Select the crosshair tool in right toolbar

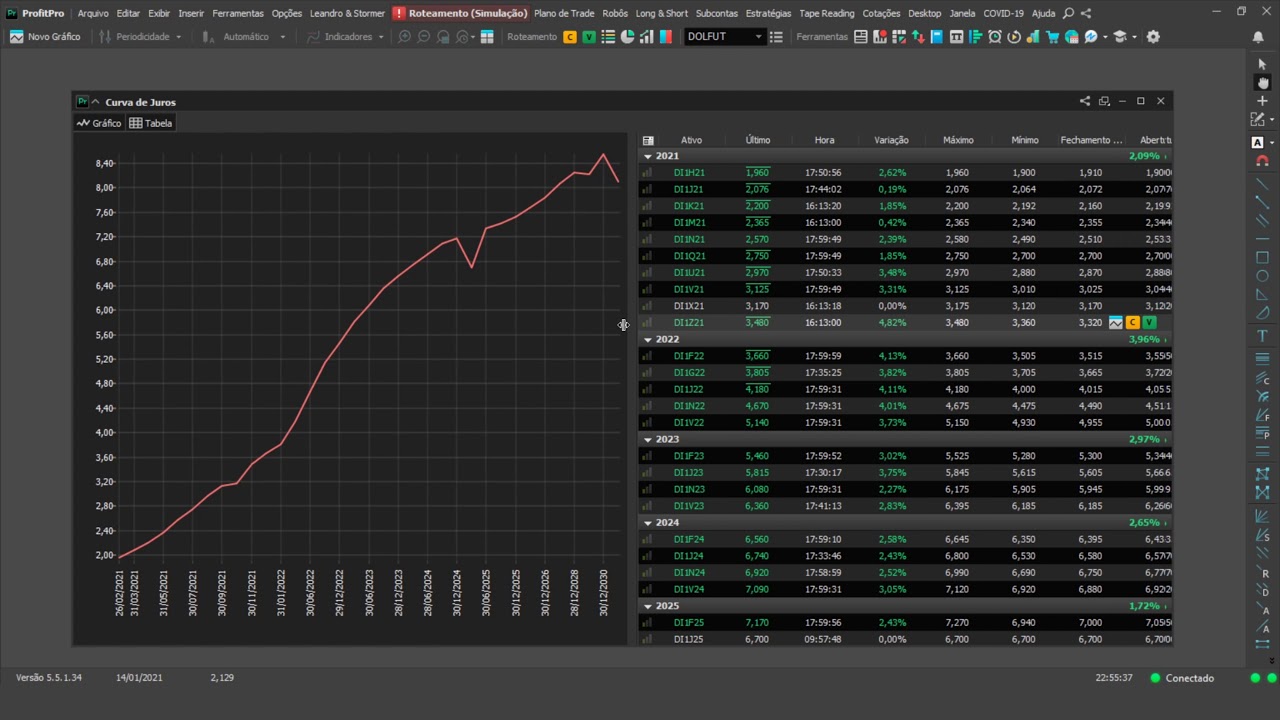tap(1262, 101)
